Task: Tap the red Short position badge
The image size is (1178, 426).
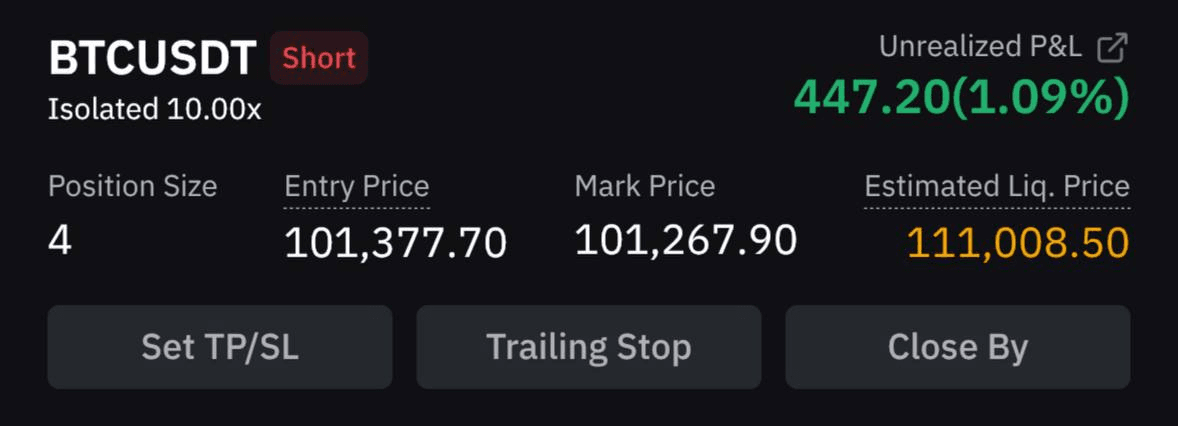Action: tap(319, 58)
